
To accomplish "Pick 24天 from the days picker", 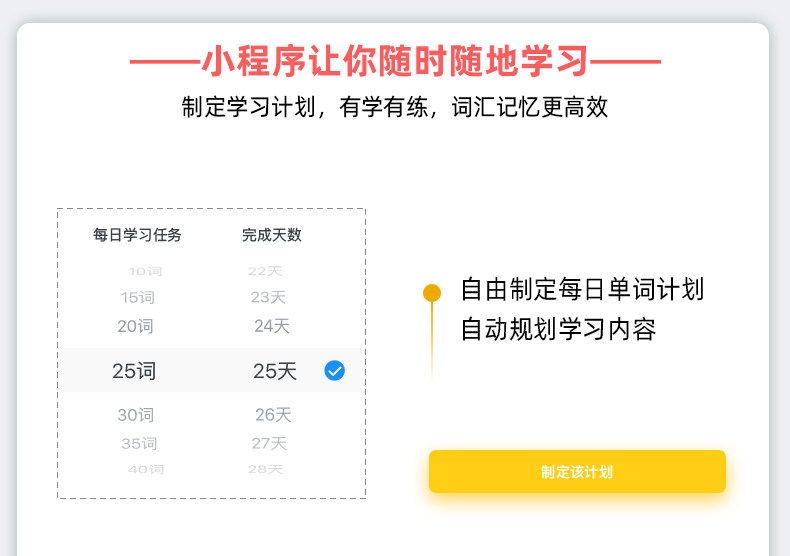I will [x=271, y=326].
